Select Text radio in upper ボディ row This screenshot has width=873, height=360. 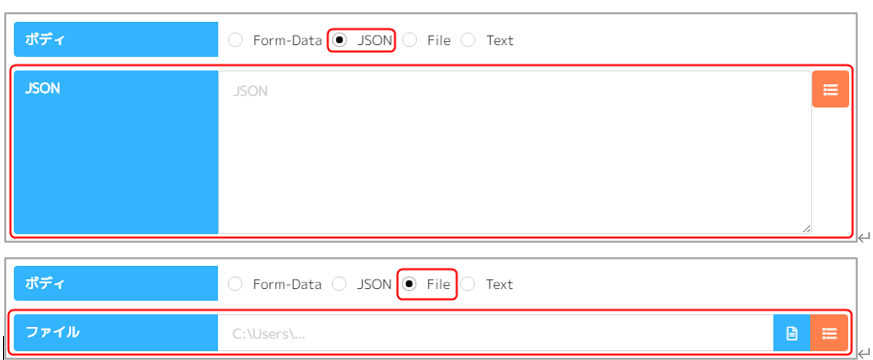[x=468, y=40]
